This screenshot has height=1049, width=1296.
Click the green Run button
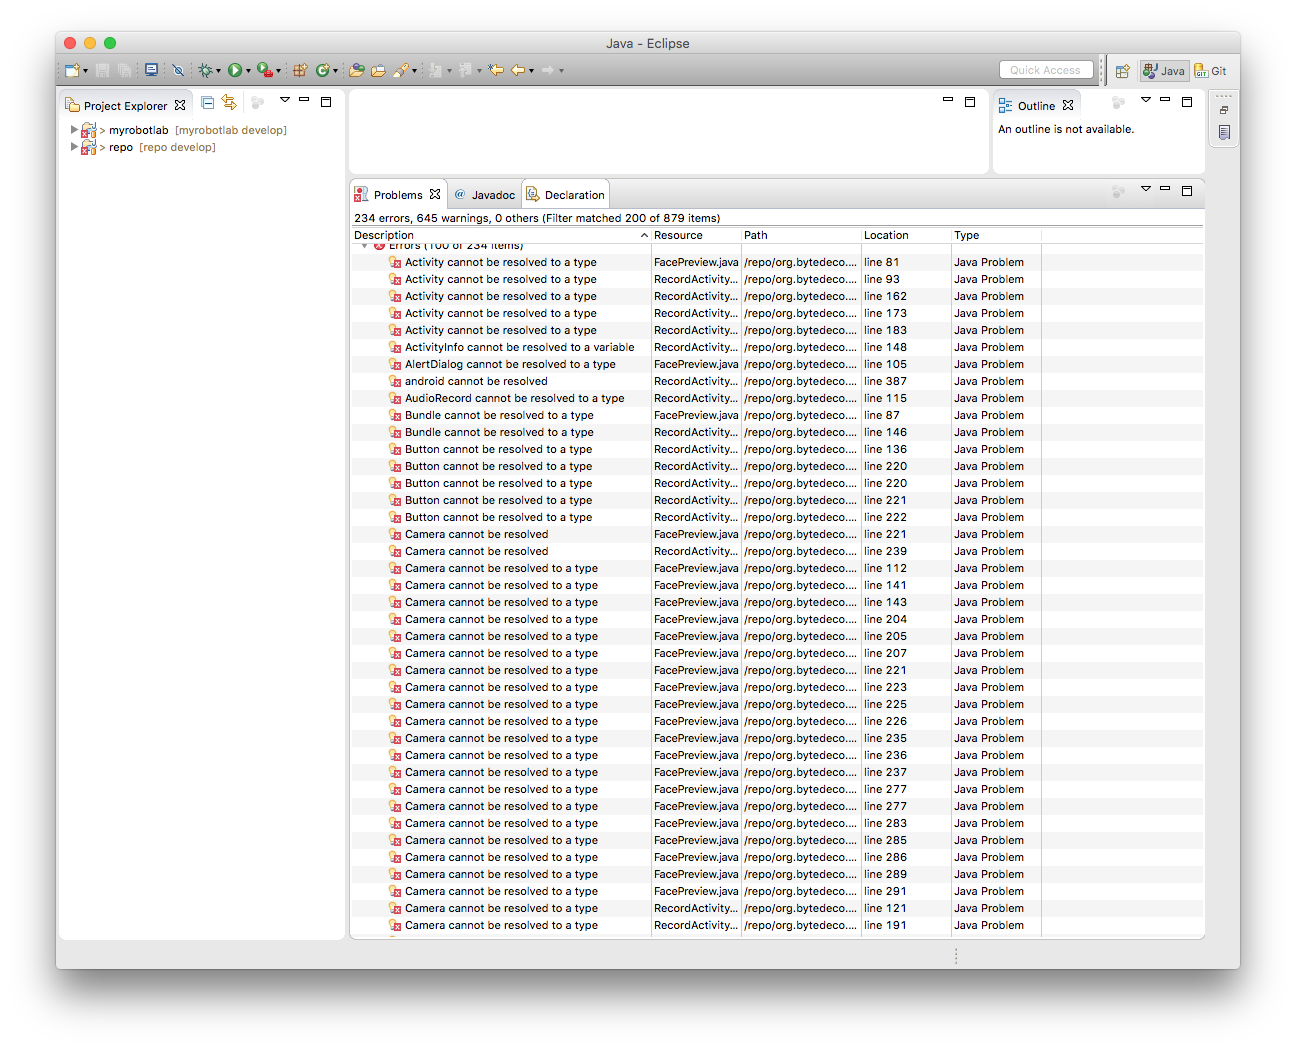click(x=235, y=70)
